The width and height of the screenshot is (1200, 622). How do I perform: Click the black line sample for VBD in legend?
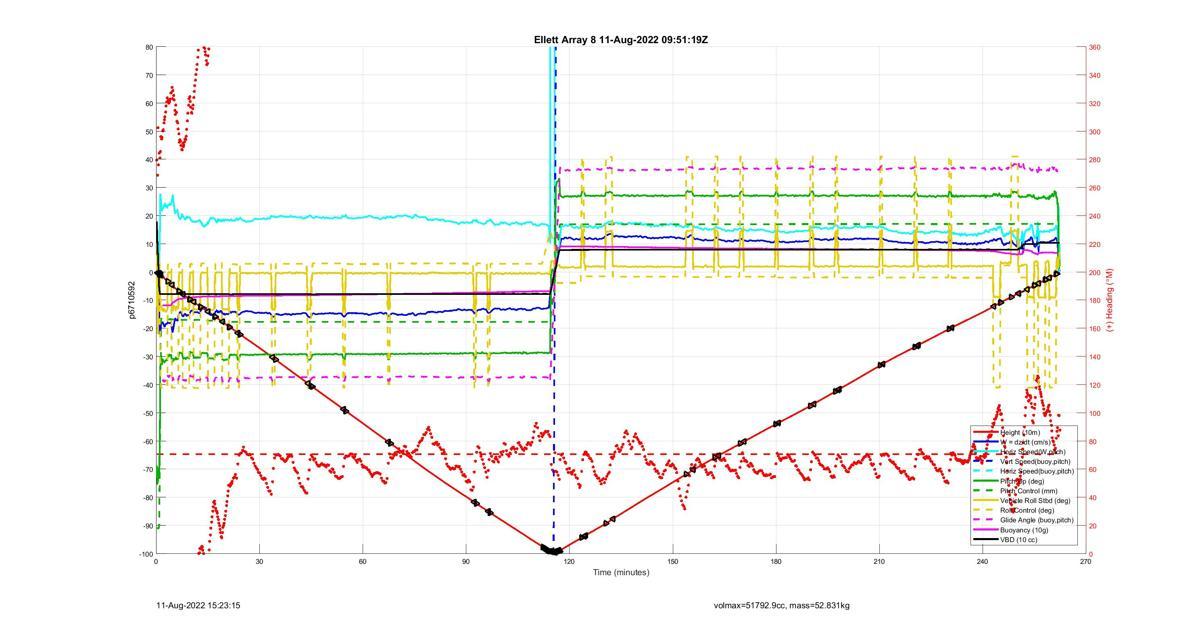coord(985,540)
